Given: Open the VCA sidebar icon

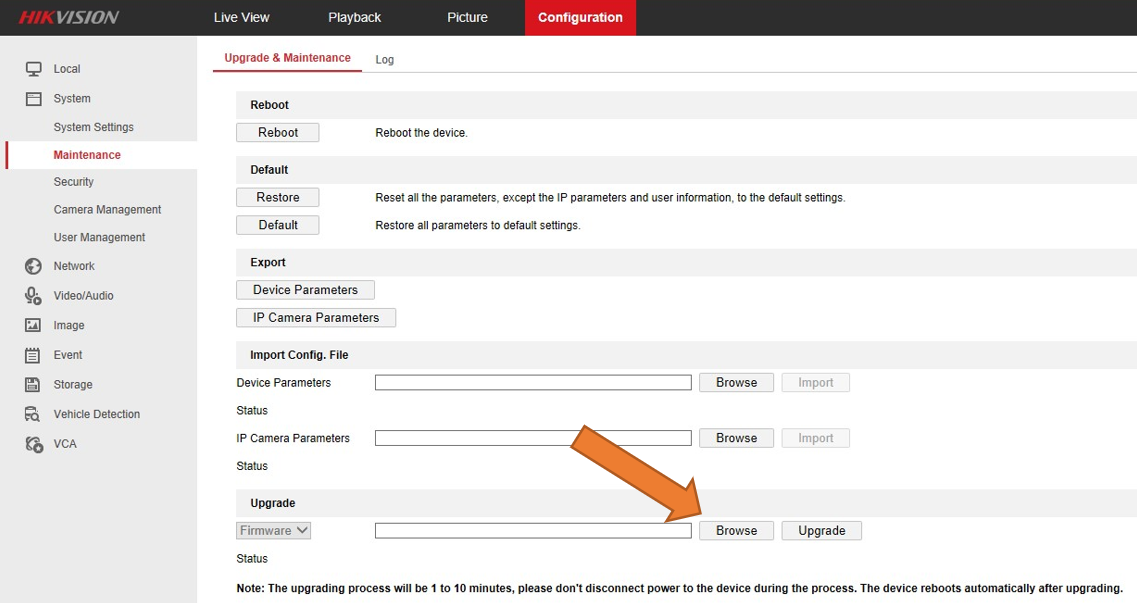Looking at the screenshot, I should pos(32,443).
